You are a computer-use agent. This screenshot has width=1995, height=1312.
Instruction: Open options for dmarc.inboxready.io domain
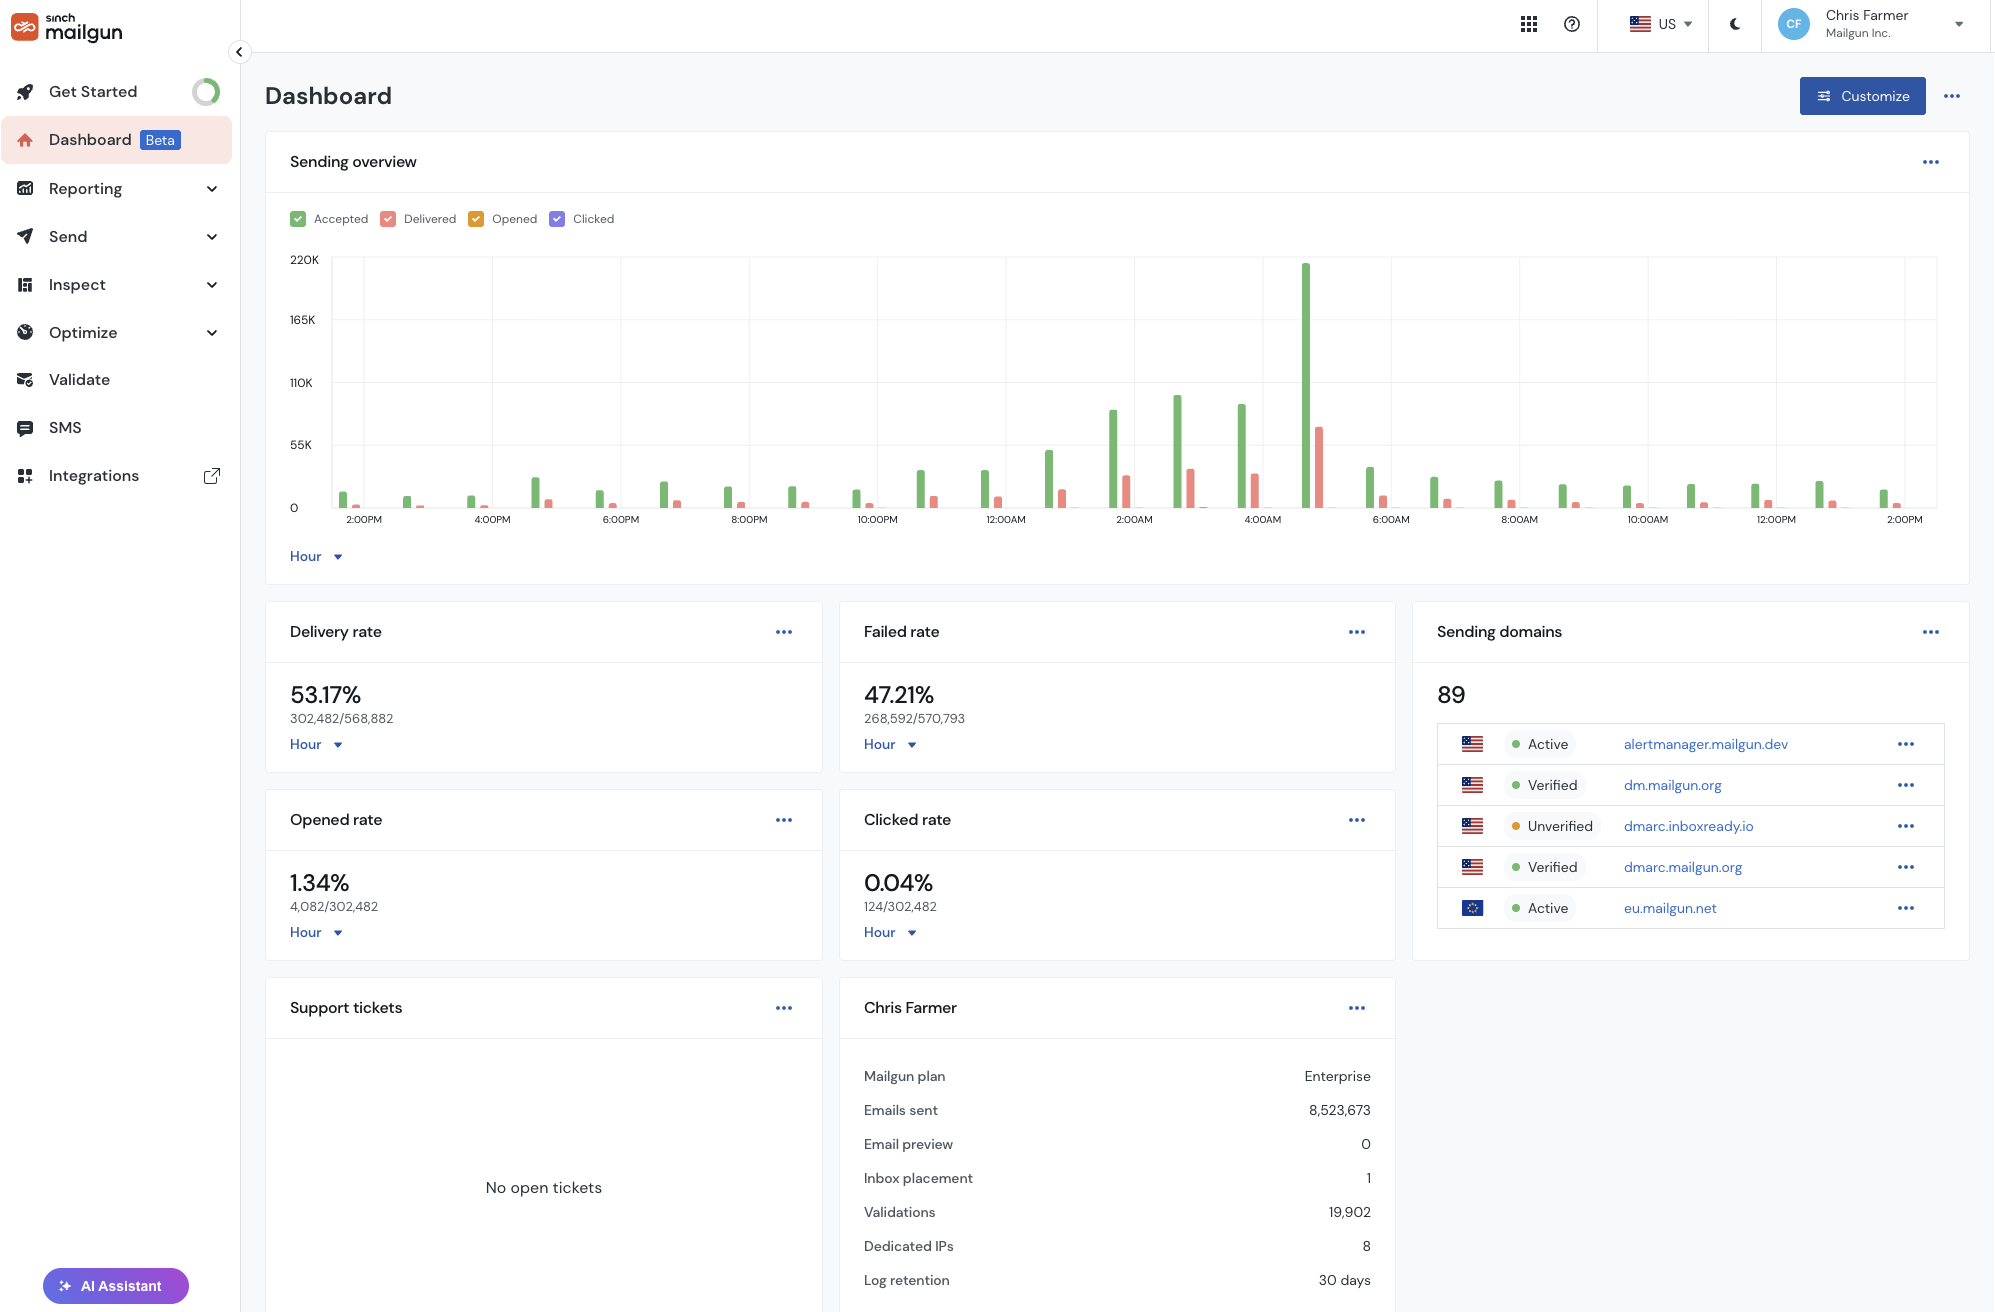[x=1905, y=826]
